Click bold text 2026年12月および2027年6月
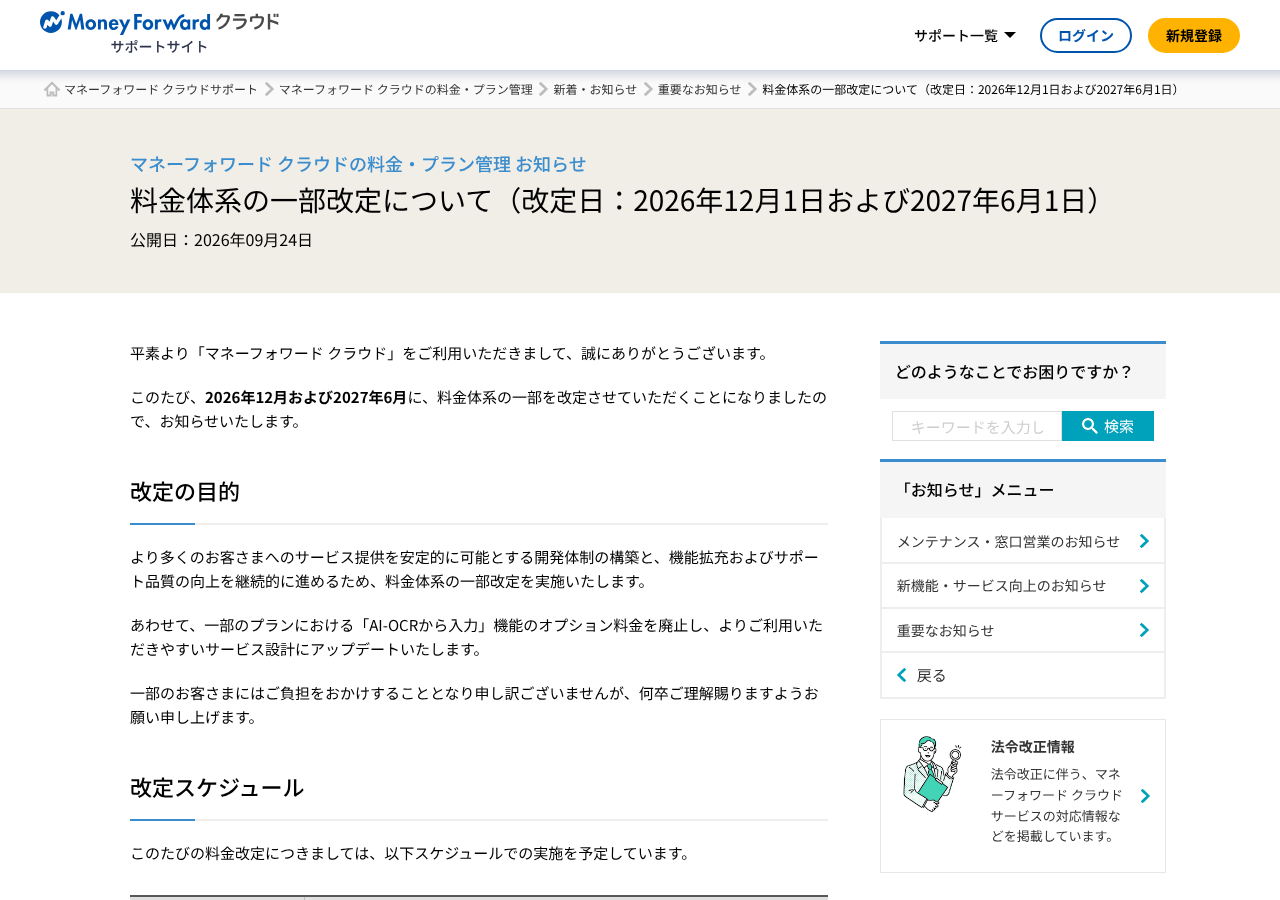 pyautogui.click(x=306, y=397)
